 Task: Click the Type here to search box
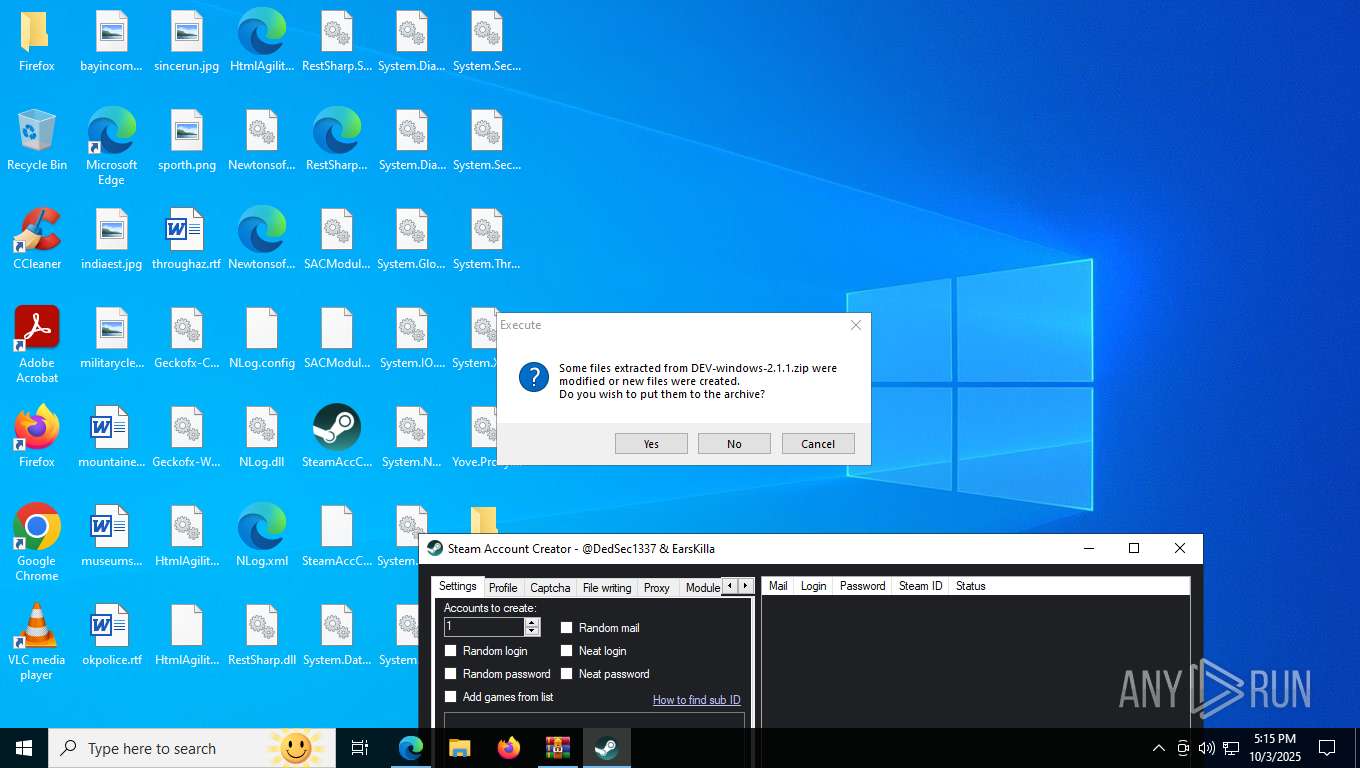[190, 748]
